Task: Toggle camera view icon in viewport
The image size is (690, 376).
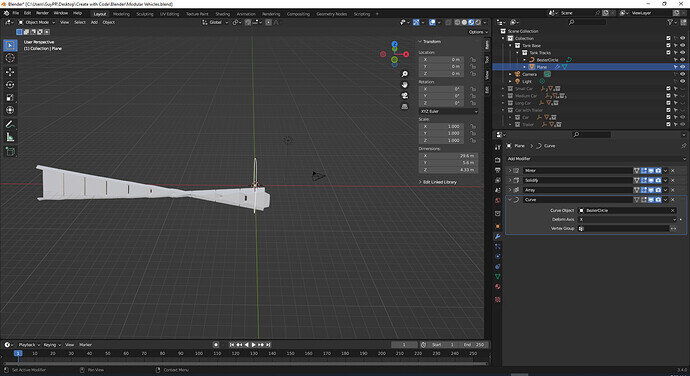Action: (404, 96)
